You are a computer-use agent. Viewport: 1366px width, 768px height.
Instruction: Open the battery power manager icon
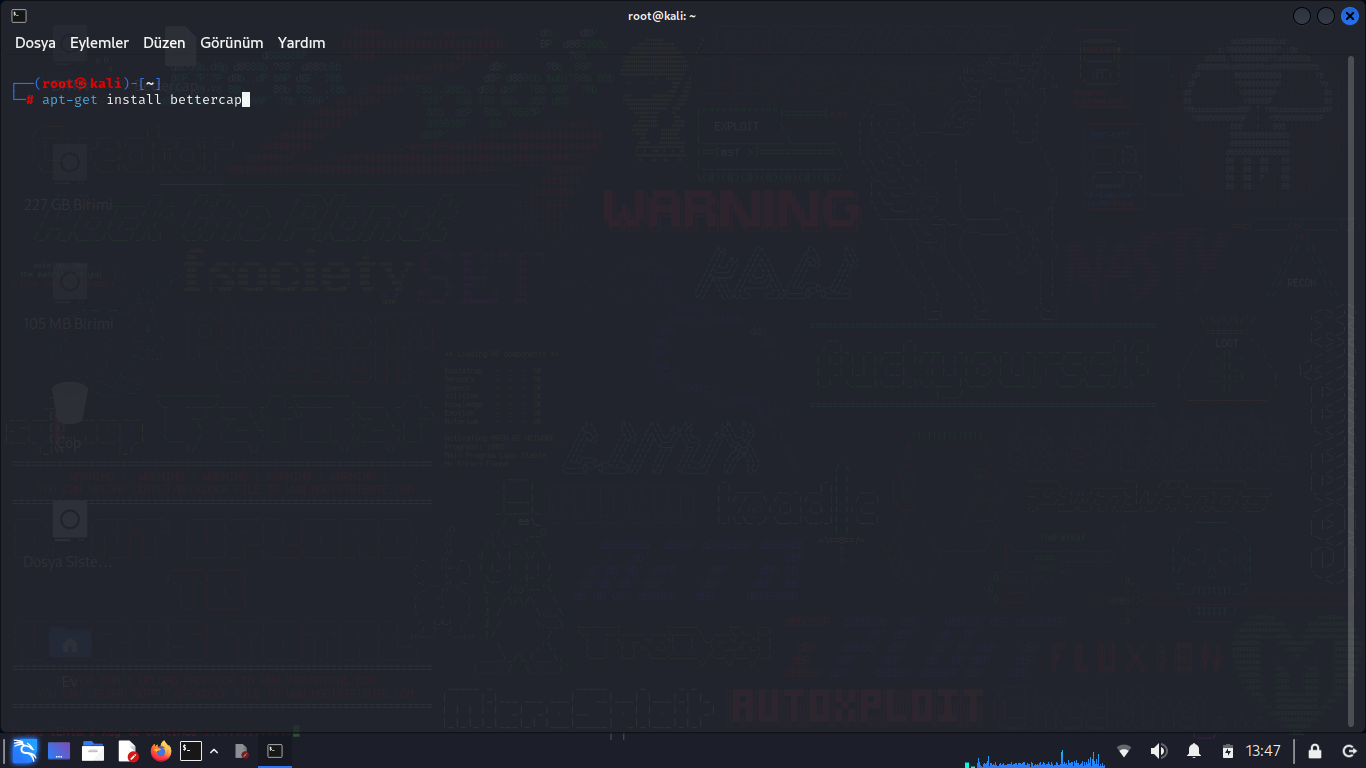(x=1228, y=750)
